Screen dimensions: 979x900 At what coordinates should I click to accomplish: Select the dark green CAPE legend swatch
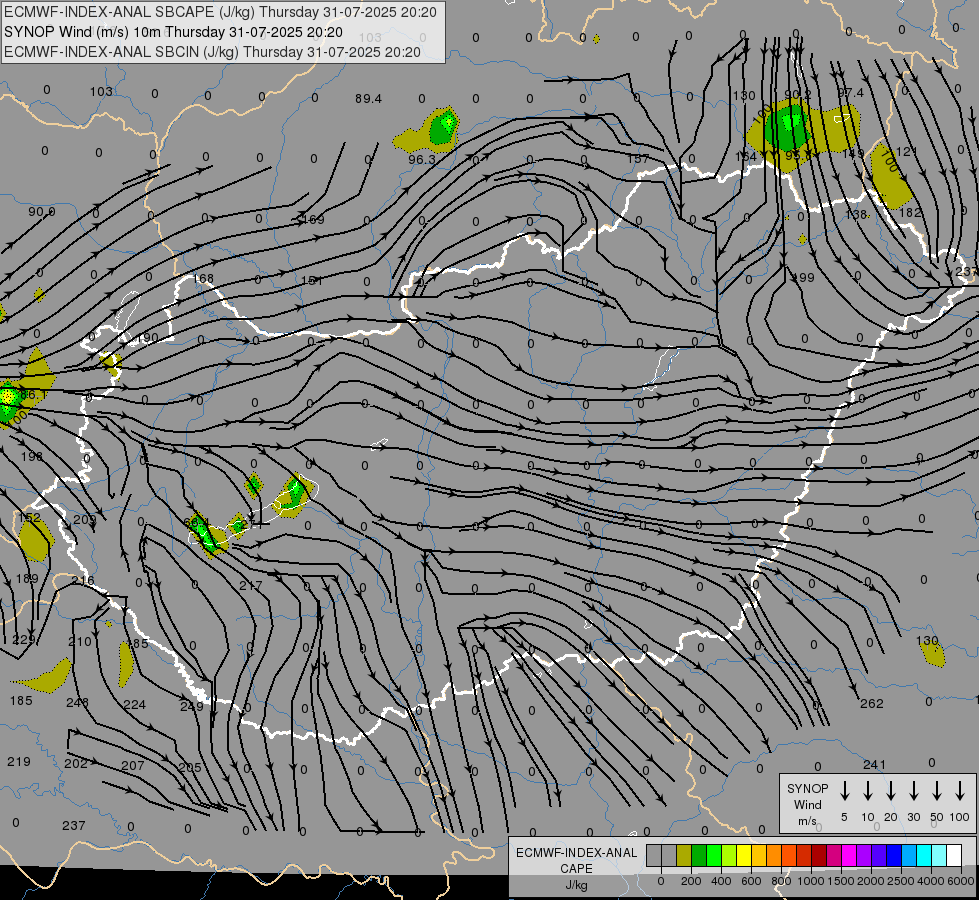[x=699, y=856]
